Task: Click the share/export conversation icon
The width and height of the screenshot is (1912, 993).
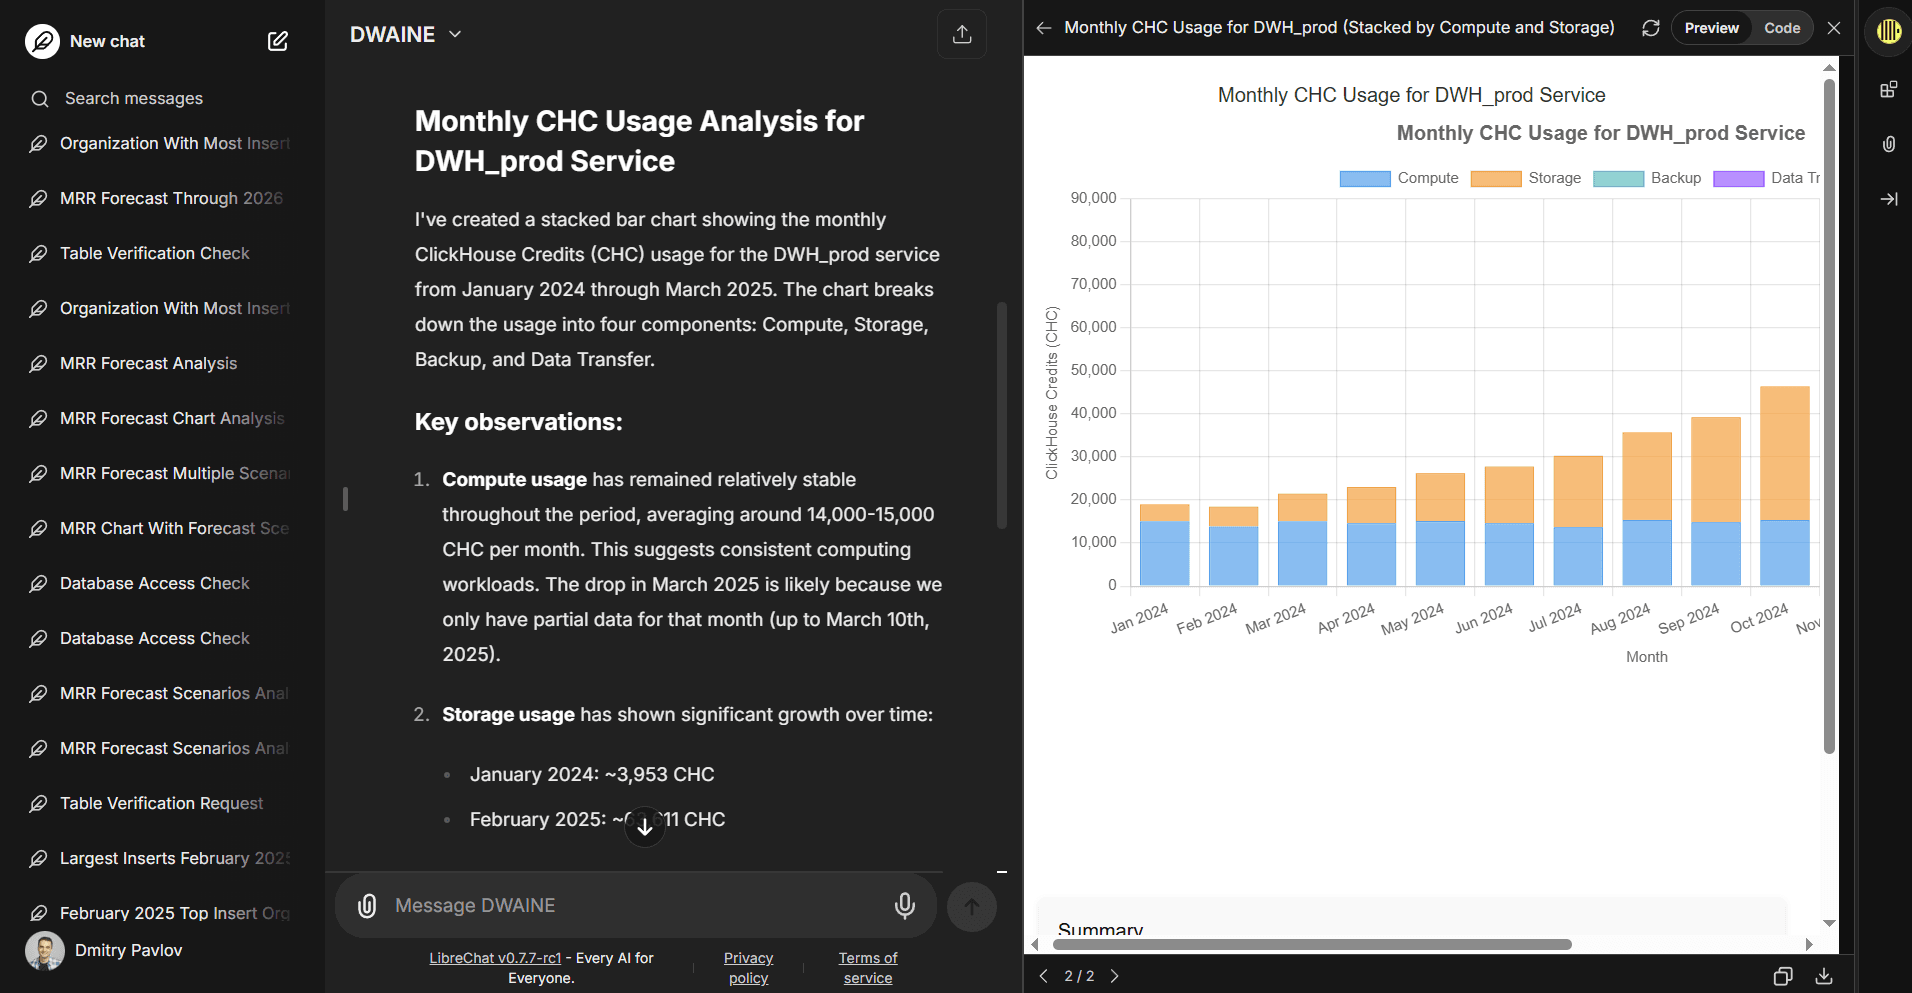Action: (961, 34)
